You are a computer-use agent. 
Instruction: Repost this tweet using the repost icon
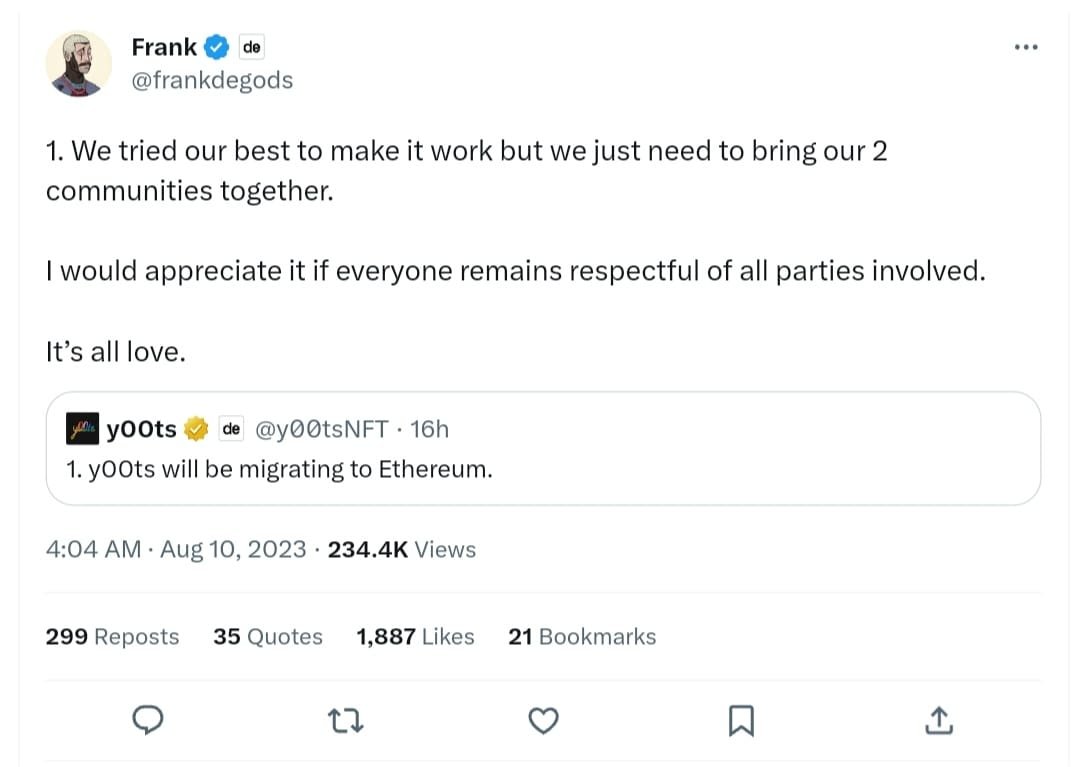point(346,719)
